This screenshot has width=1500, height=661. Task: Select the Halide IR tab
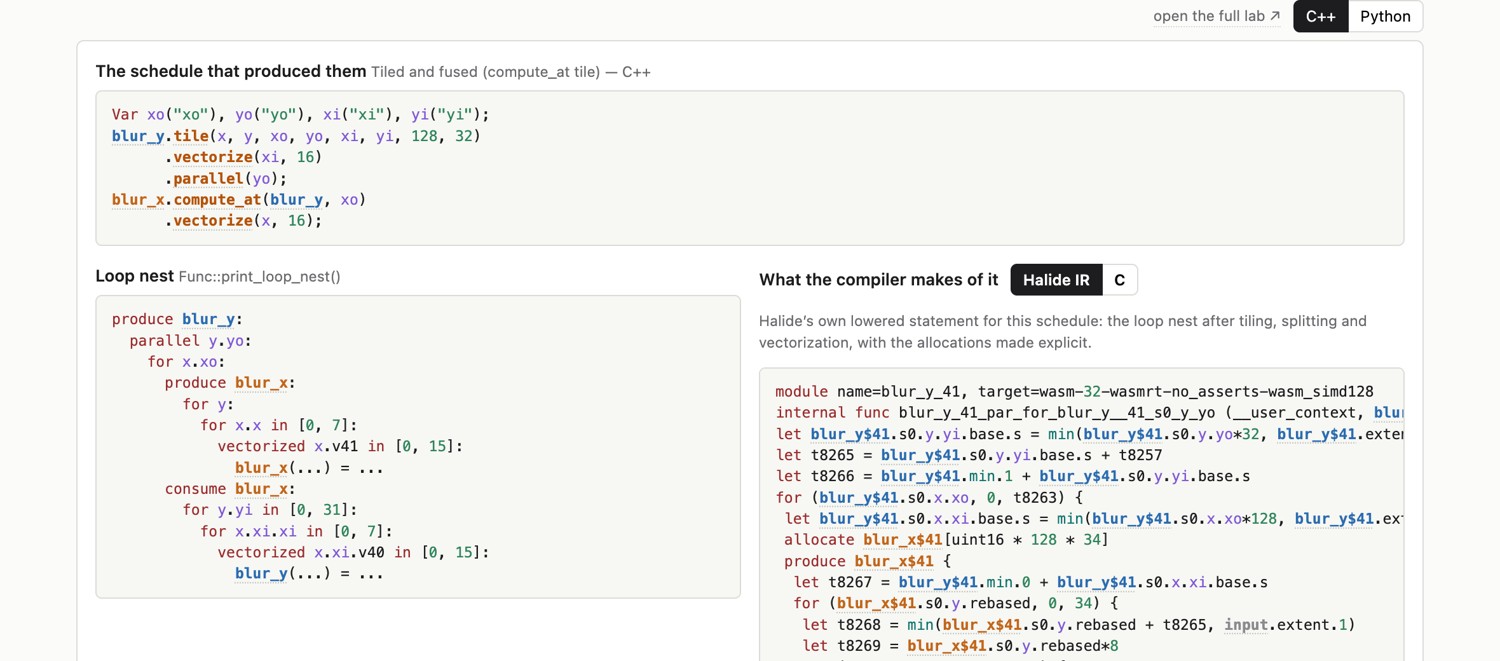(1056, 280)
